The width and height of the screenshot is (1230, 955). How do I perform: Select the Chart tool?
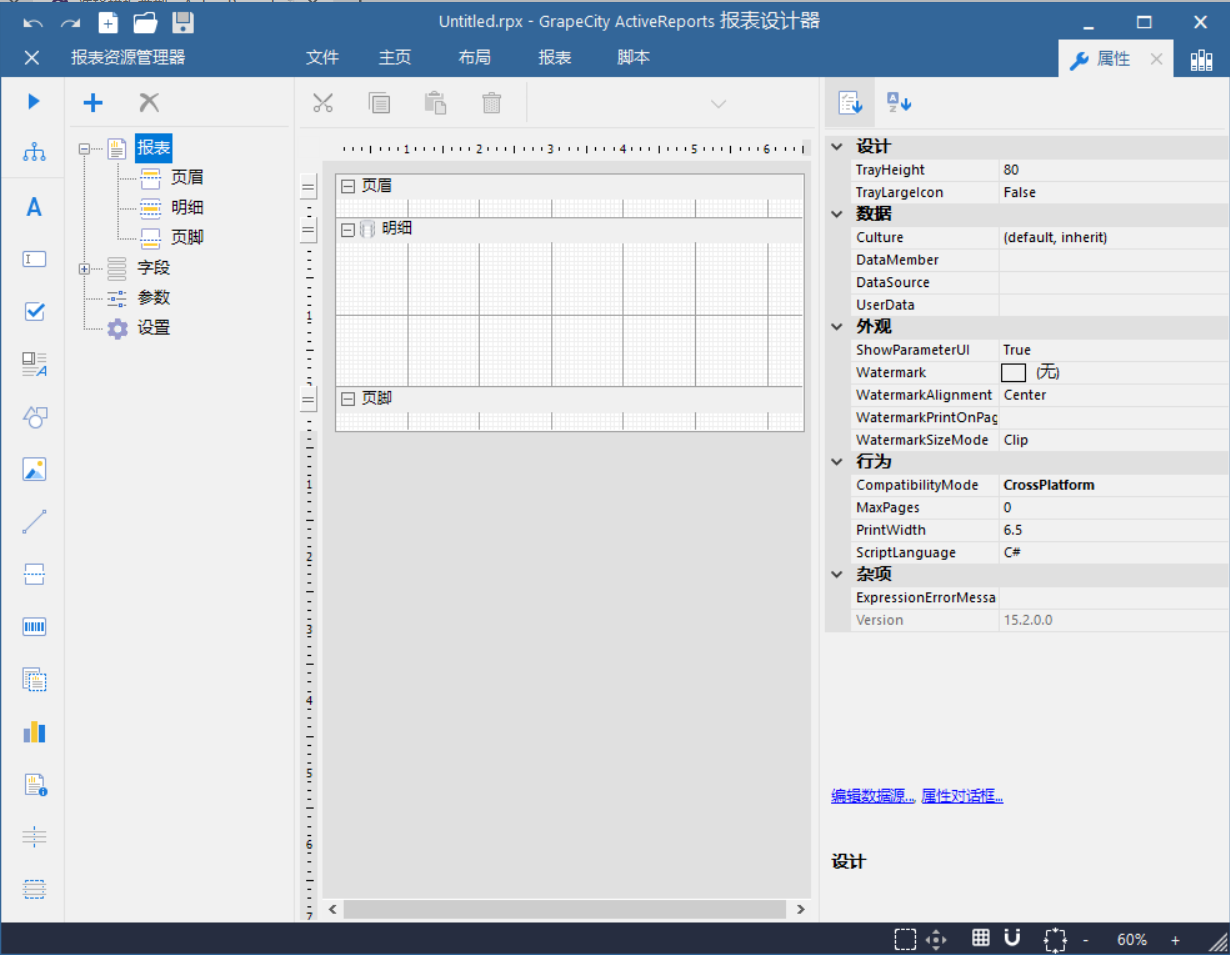tap(35, 732)
